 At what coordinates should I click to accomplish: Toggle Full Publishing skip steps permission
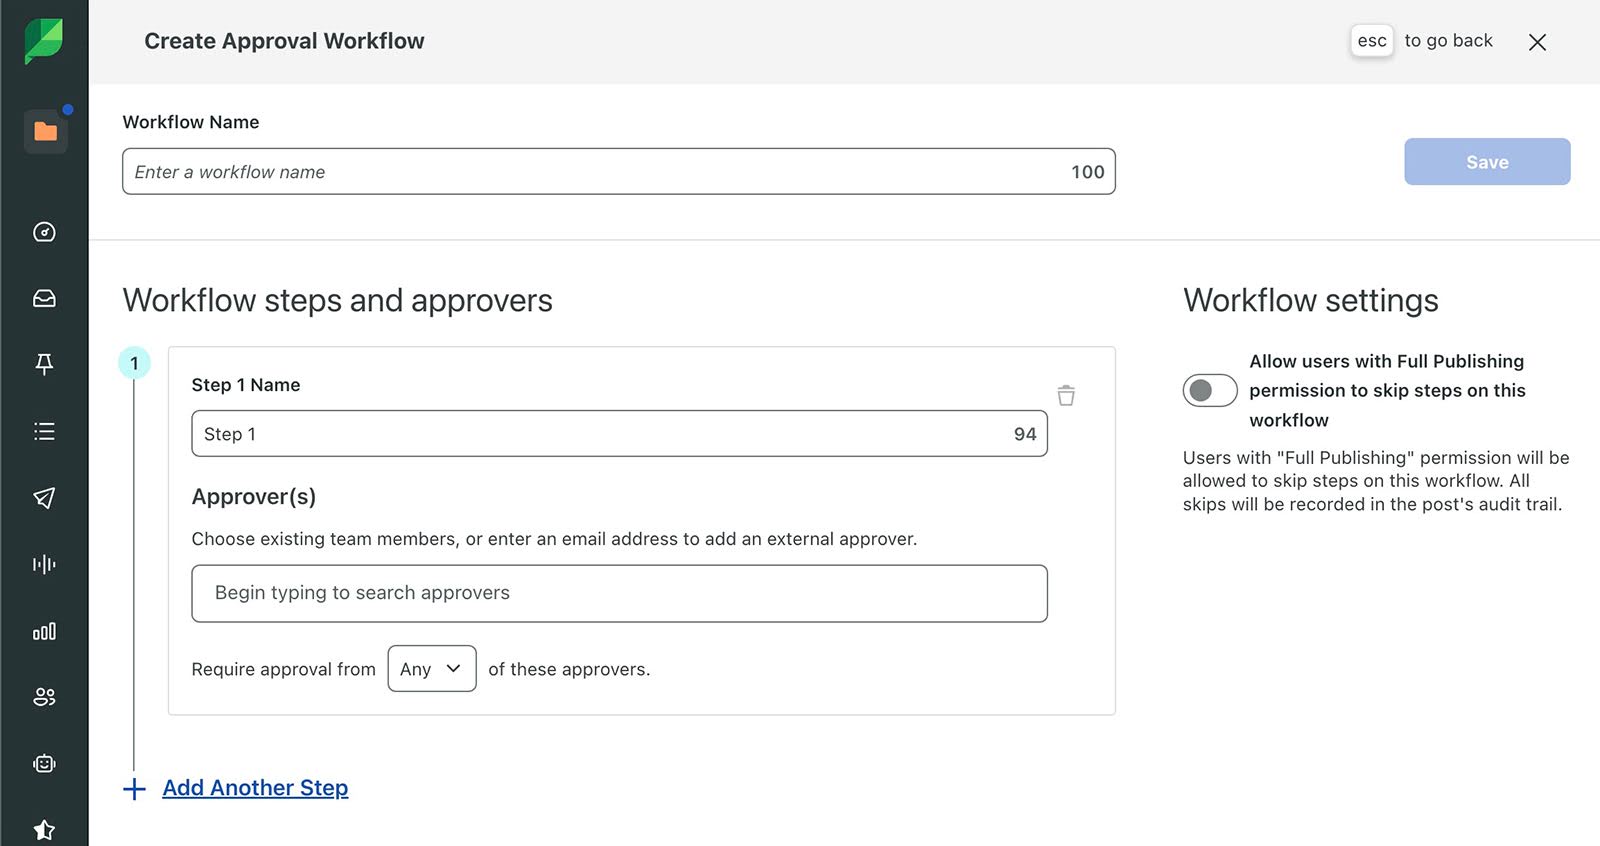click(x=1210, y=390)
